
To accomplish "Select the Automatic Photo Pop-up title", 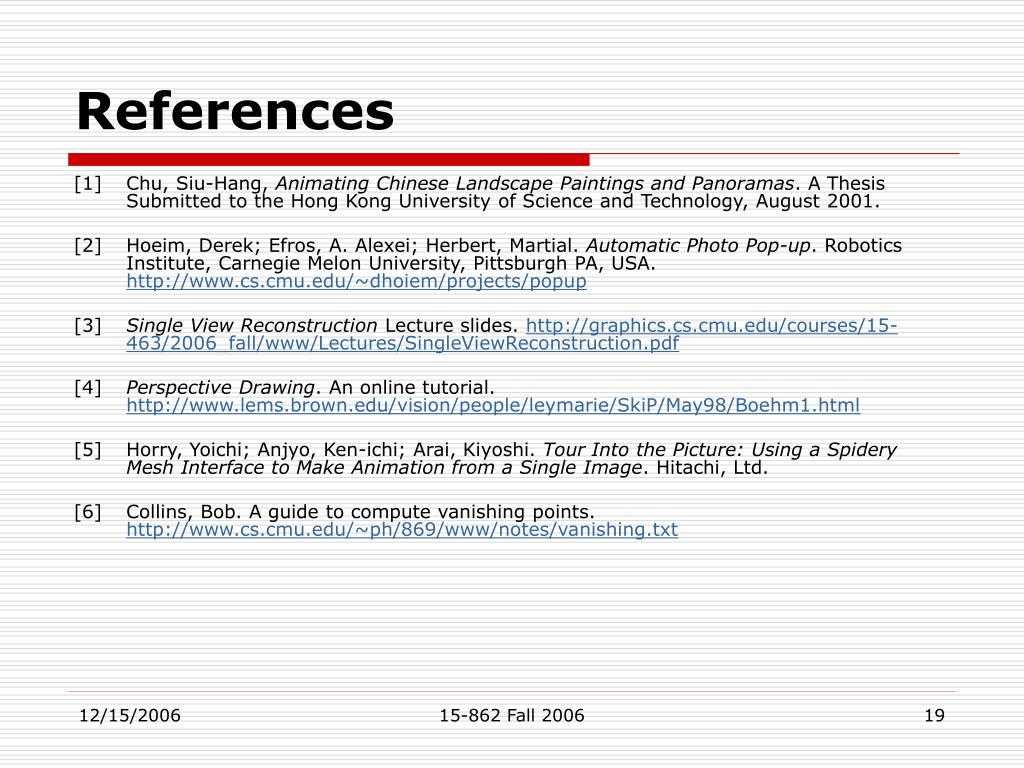I will (698, 246).
